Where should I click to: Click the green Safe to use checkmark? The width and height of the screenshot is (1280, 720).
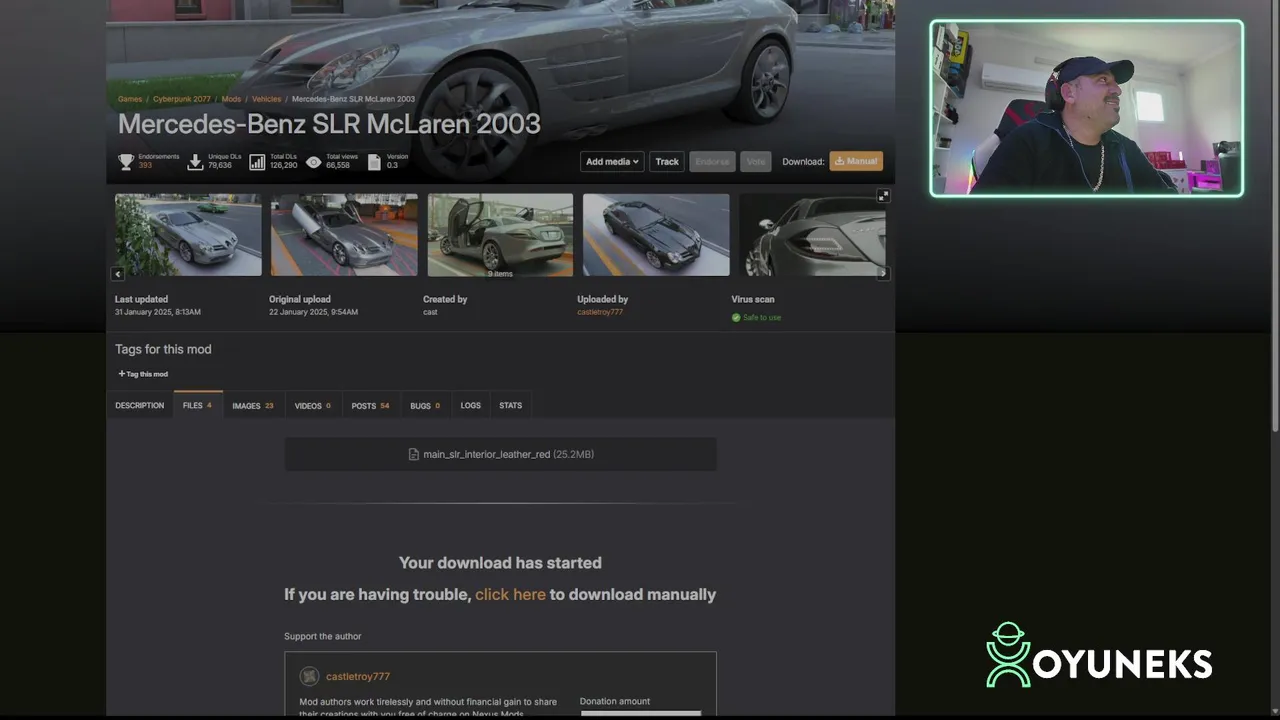click(x=736, y=318)
